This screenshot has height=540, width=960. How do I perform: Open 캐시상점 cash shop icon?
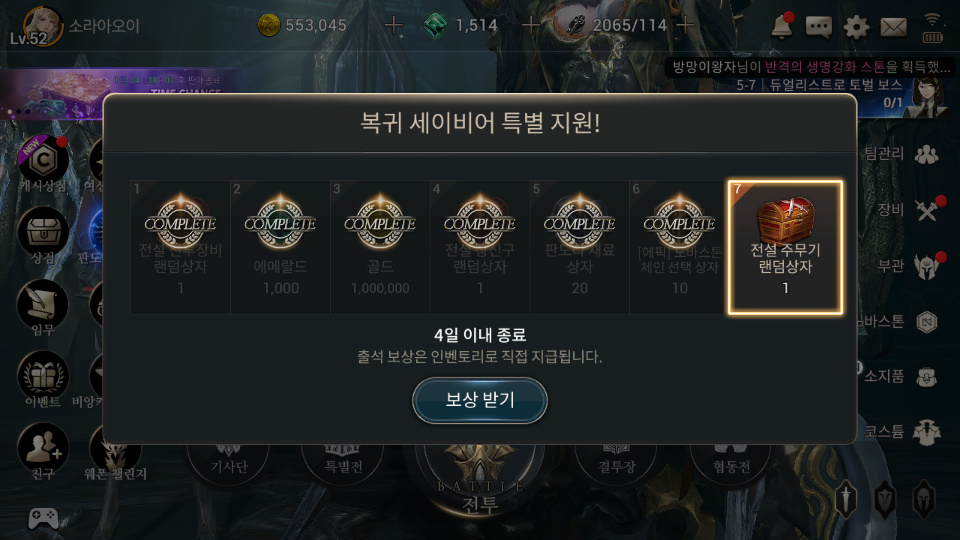(x=43, y=164)
